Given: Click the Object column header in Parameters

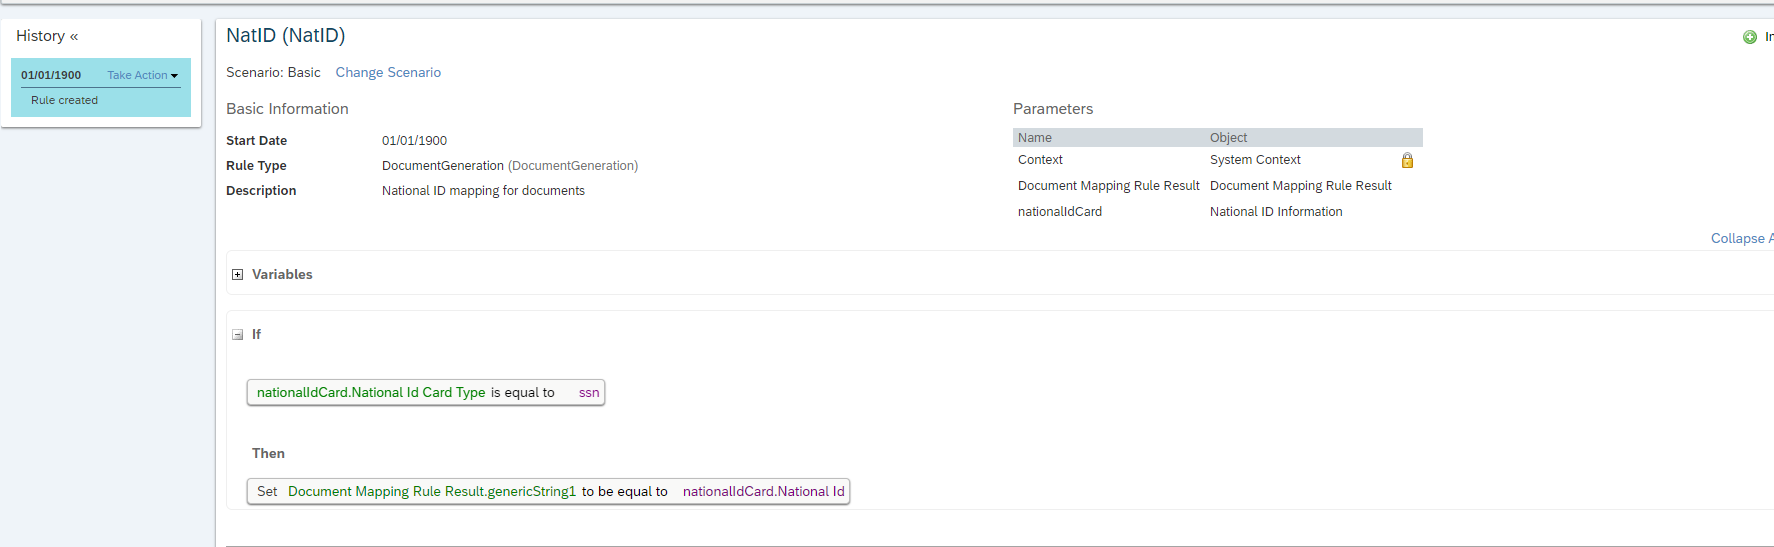Looking at the screenshot, I should pyautogui.click(x=1228, y=138).
